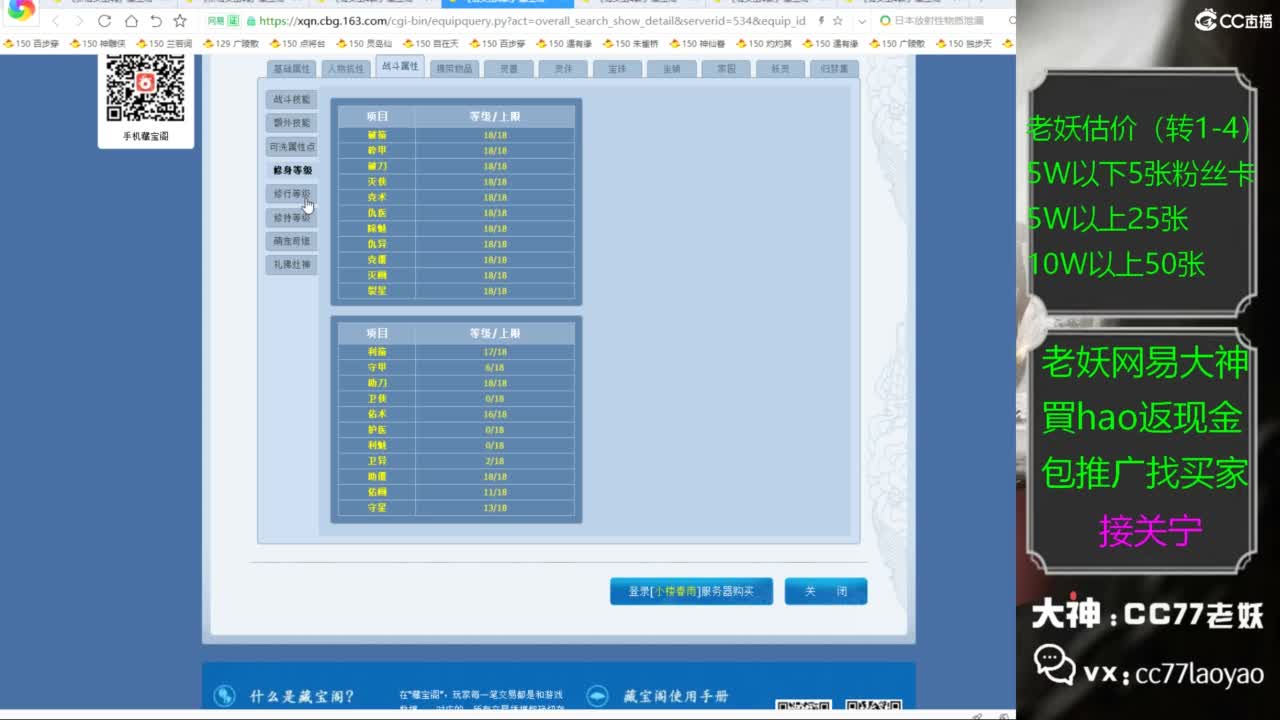Click the lightning icon in address bar
Viewport: 1280px width, 720px height.
click(821, 21)
